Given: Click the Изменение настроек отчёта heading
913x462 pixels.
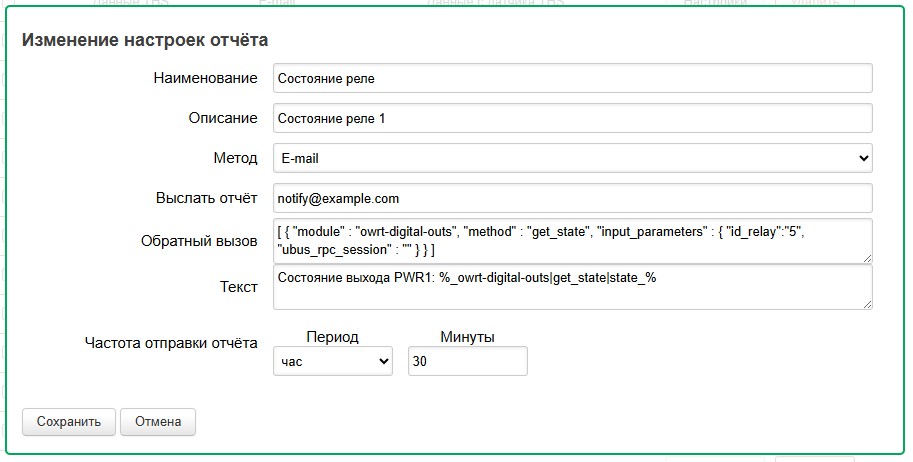Looking at the screenshot, I should click(145, 41).
